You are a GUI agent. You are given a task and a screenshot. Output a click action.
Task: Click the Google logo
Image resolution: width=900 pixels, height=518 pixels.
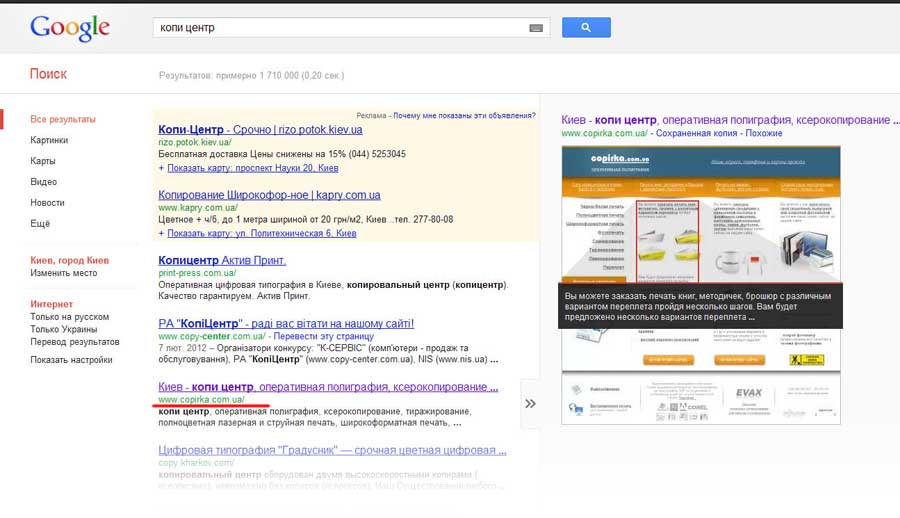[x=69, y=28]
